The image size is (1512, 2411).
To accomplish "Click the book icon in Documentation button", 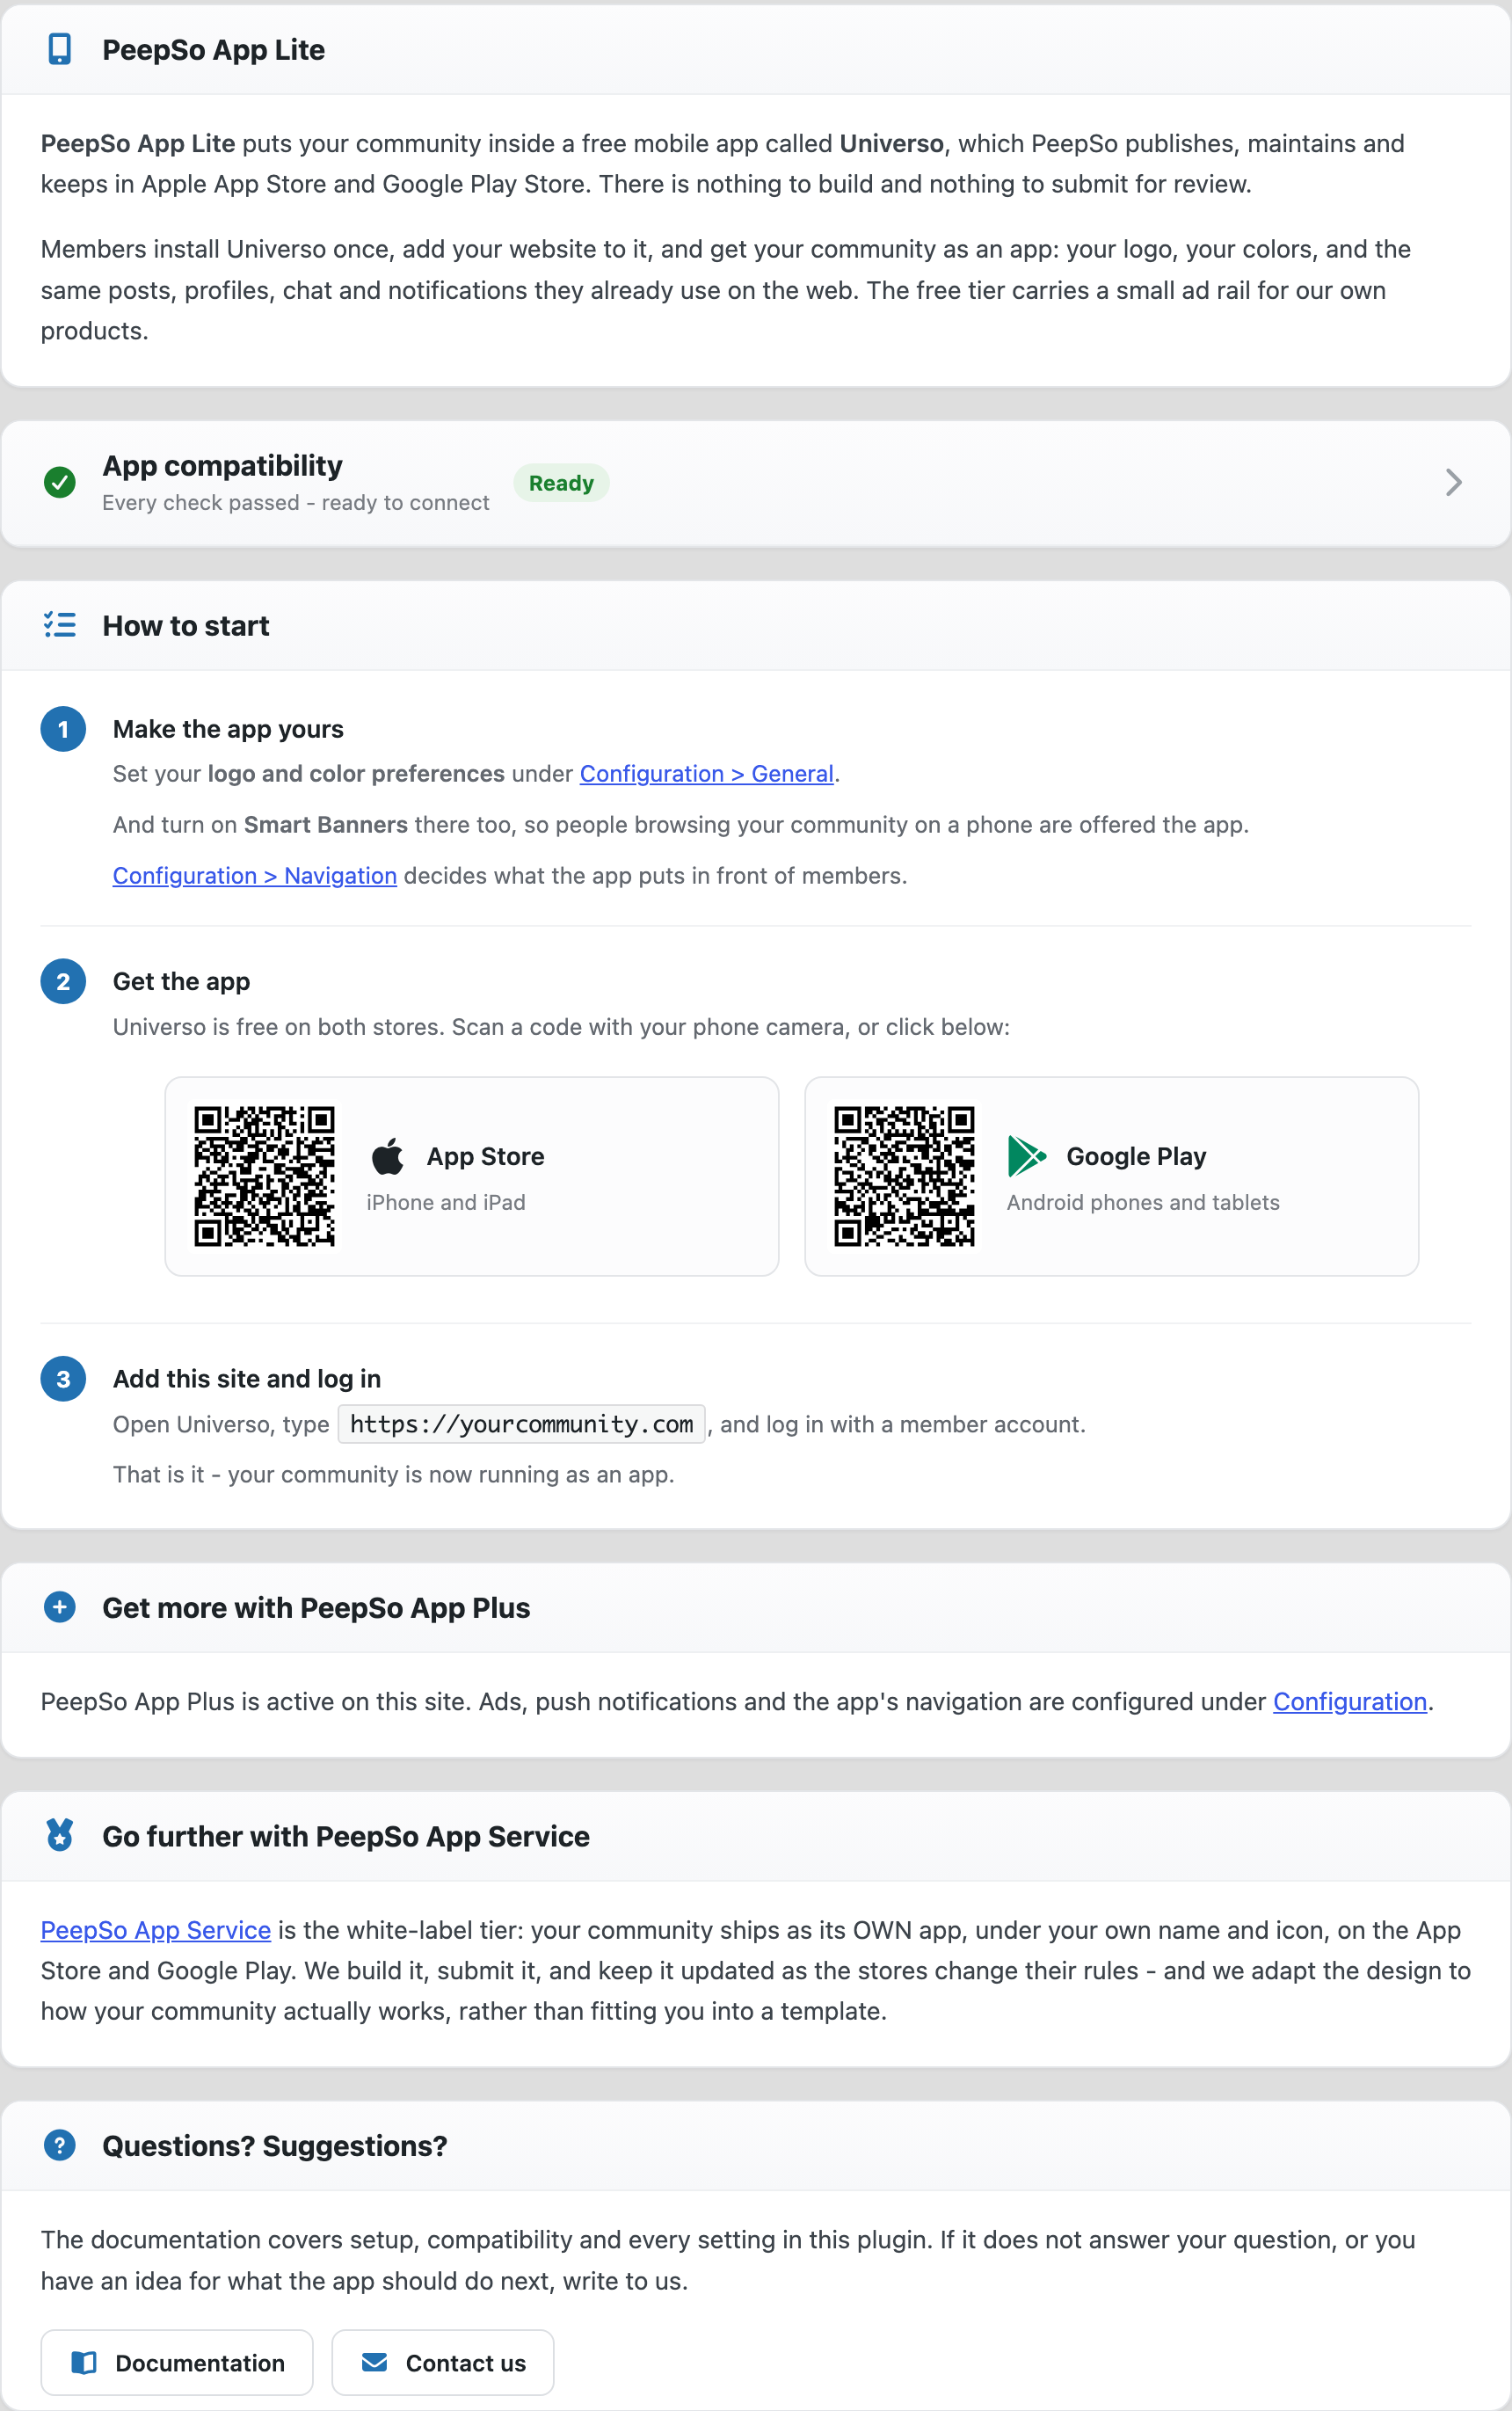I will [84, 2362].
